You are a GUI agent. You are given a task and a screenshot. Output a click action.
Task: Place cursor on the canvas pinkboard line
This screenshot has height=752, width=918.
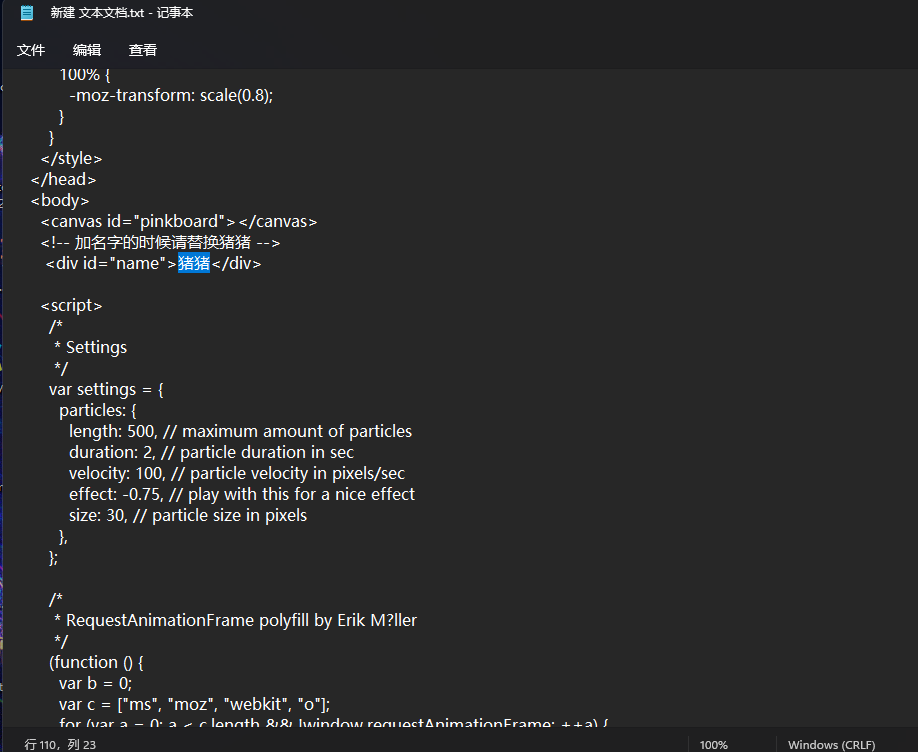tap(178, 222)
